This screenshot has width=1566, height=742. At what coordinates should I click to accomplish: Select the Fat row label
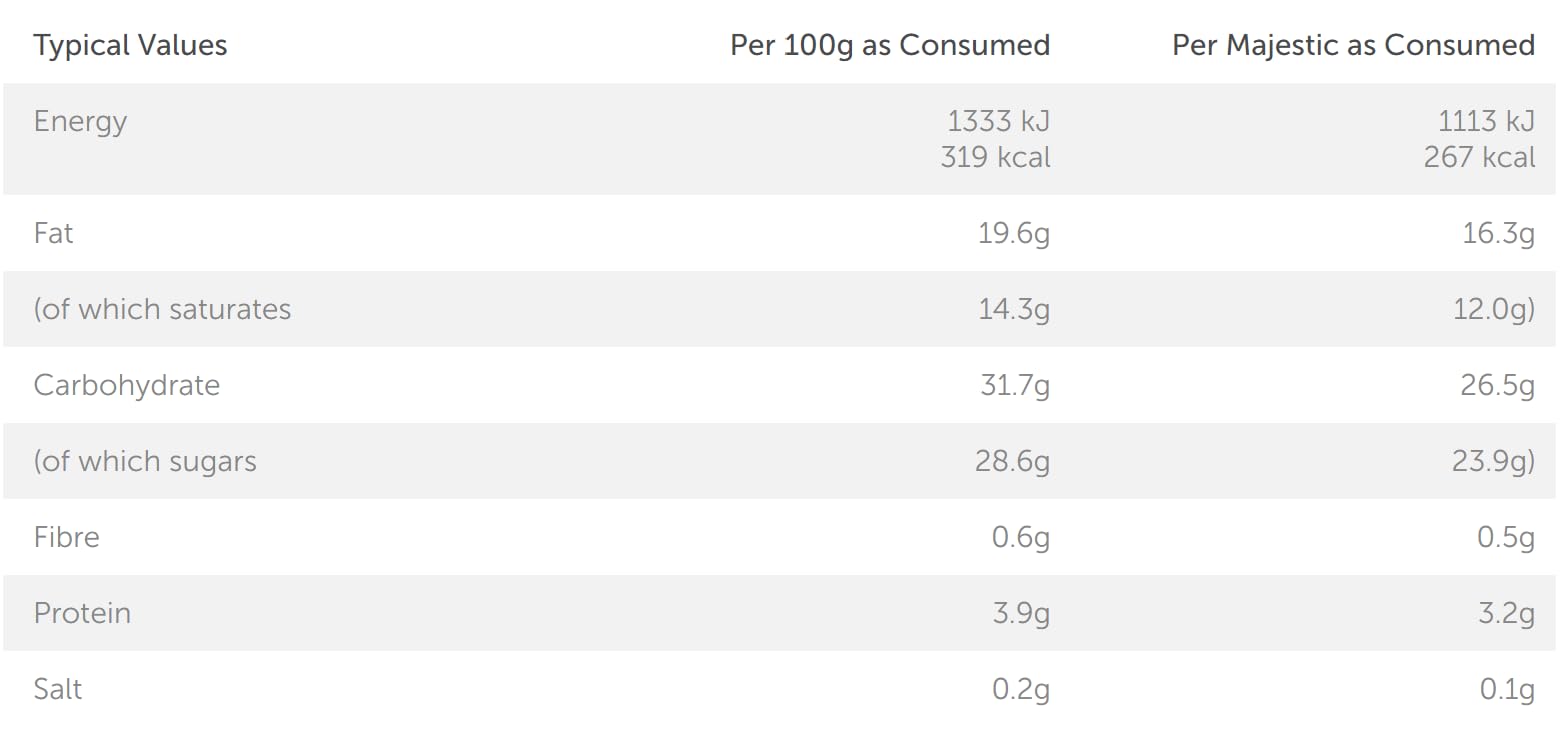54,233
